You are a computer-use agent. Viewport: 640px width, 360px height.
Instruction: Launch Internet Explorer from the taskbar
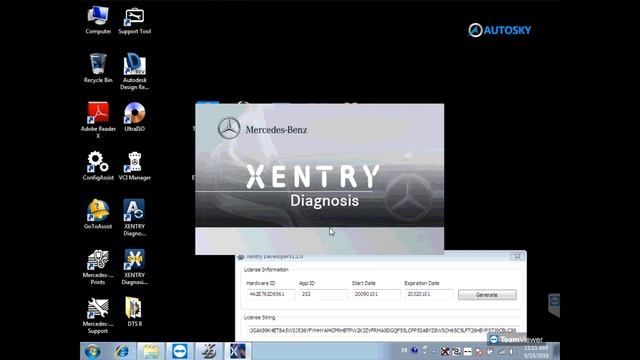[122, 351]
